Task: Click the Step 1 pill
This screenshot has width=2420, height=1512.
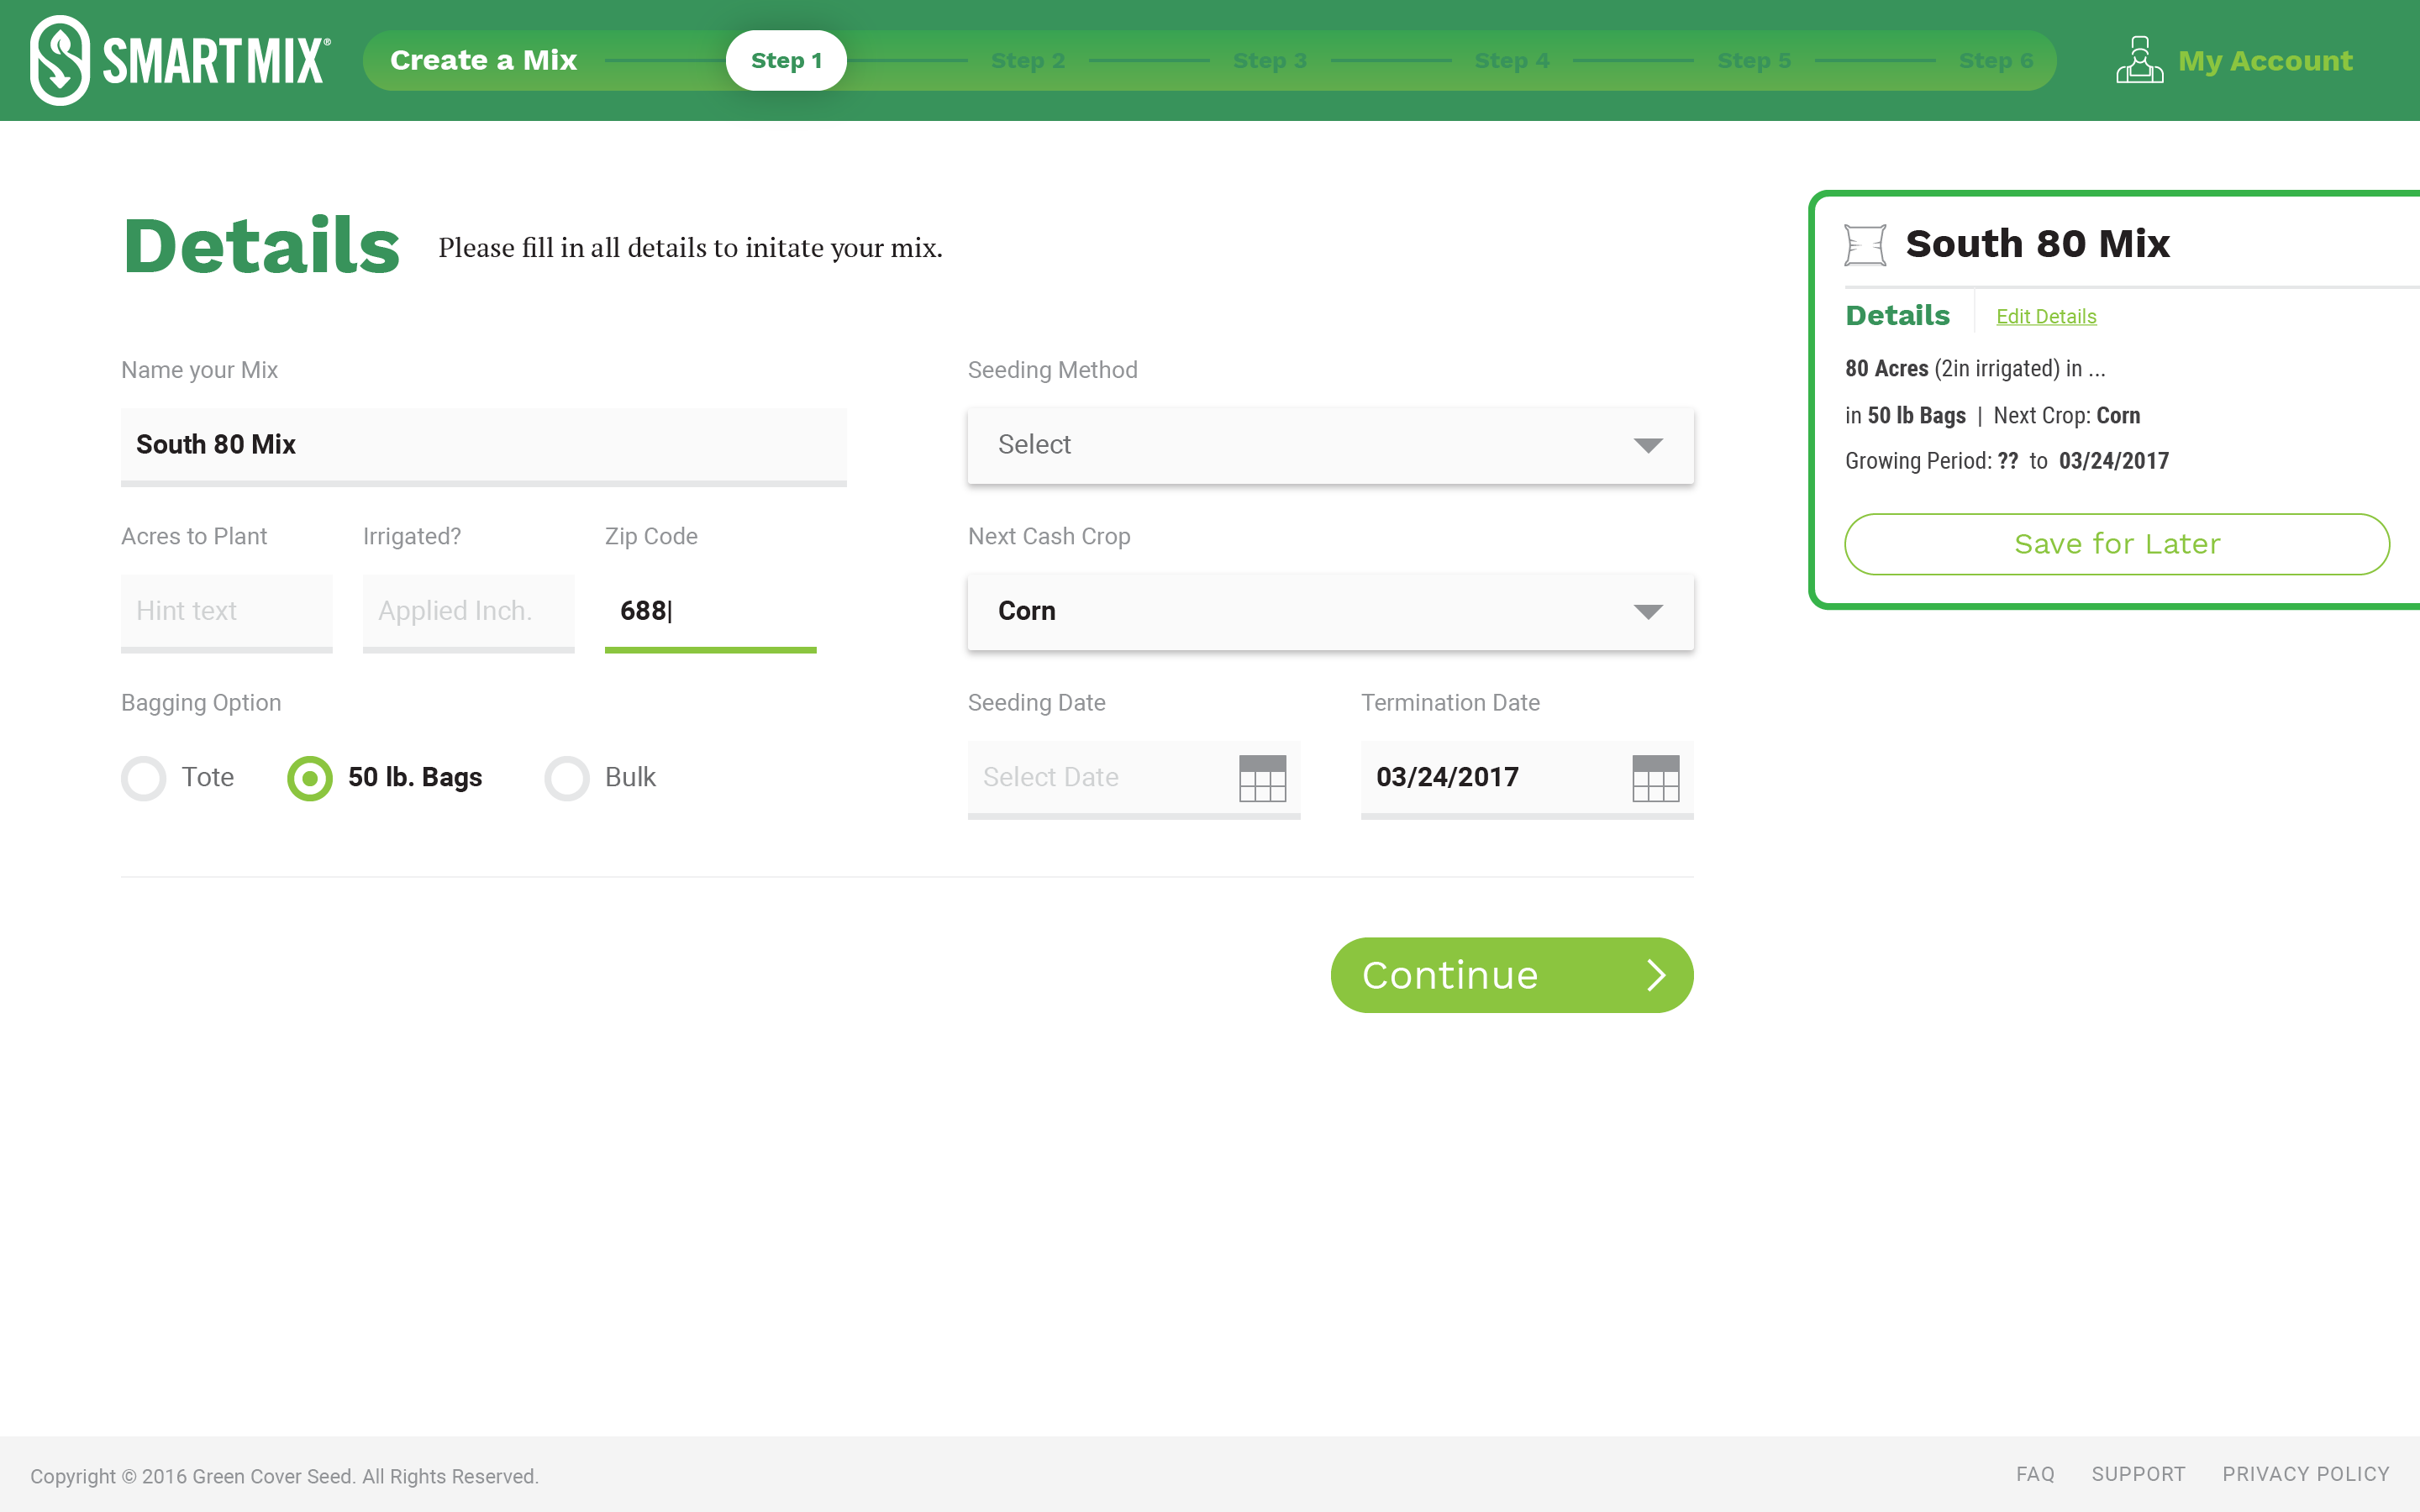Action: coord(786,61)
